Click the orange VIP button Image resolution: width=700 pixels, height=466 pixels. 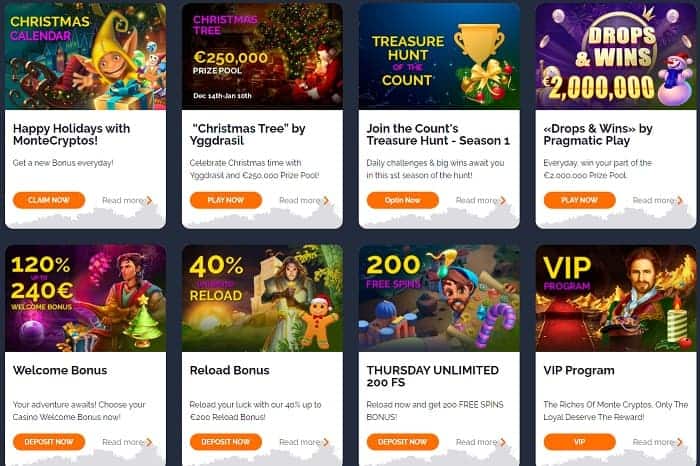point(579,442)
